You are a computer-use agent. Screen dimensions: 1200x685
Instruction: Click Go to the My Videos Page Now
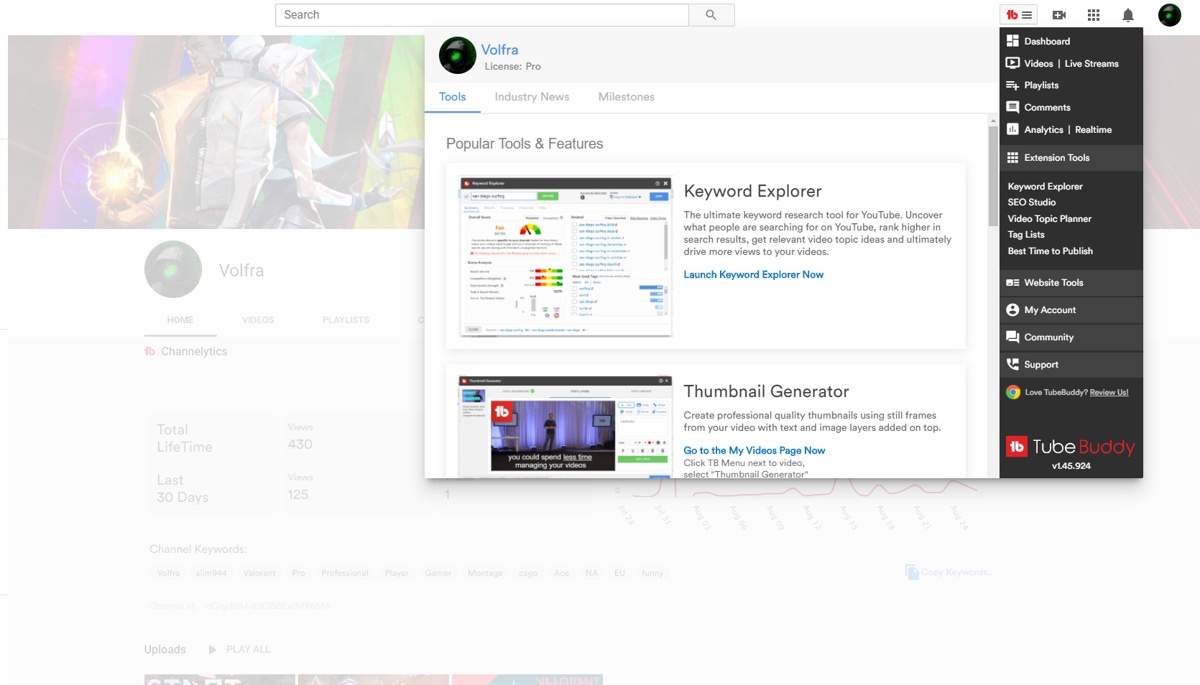point(754,451)
